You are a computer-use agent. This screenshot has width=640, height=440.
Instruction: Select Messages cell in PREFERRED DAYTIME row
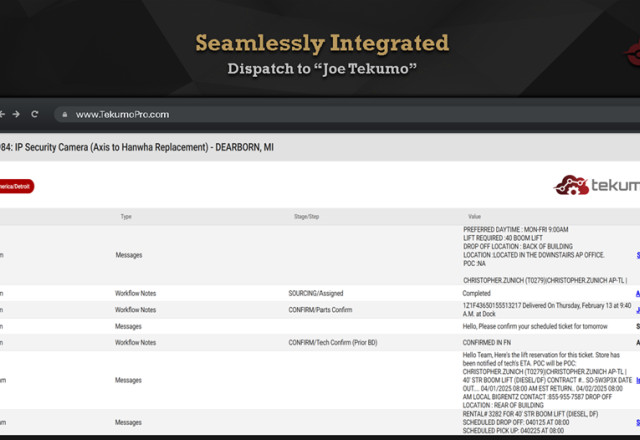click(x=129, y=255)
